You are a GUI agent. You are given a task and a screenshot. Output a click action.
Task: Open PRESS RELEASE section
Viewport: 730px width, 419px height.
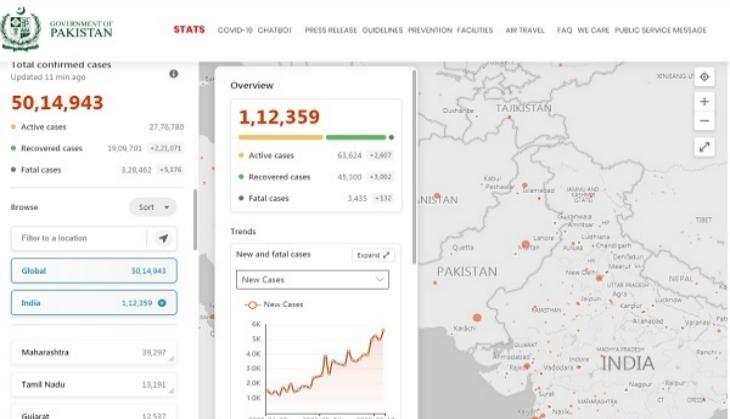click(x=331, y=30)
